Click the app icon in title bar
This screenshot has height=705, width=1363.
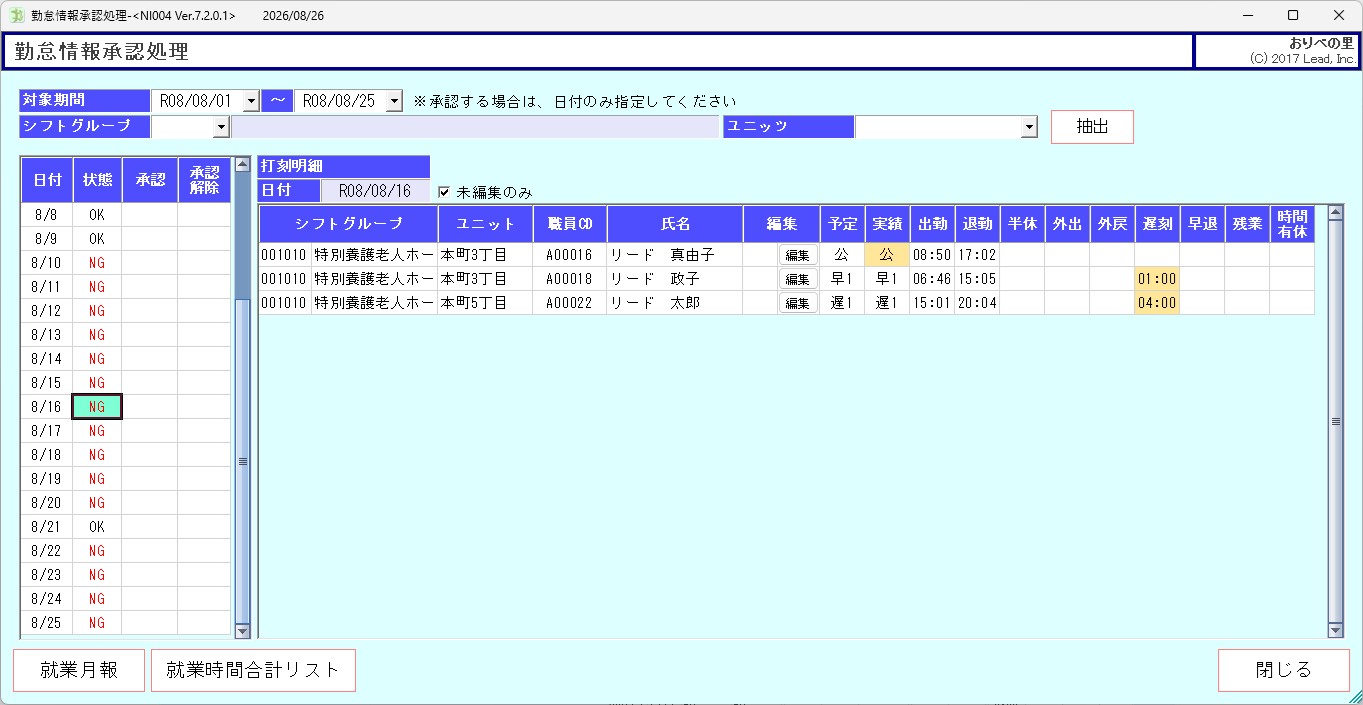pyautogui.click(x=16, y=16)
